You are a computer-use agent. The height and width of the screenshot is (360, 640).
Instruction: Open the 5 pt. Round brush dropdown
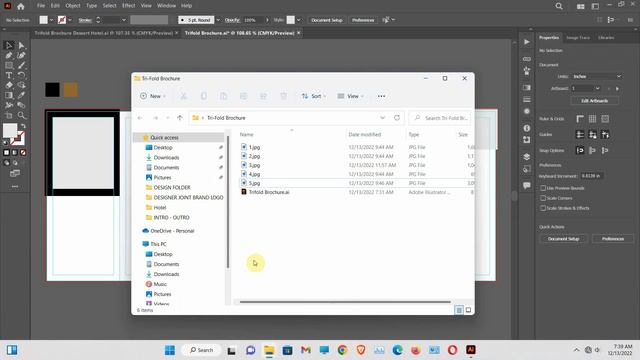[x=218, y=20]
